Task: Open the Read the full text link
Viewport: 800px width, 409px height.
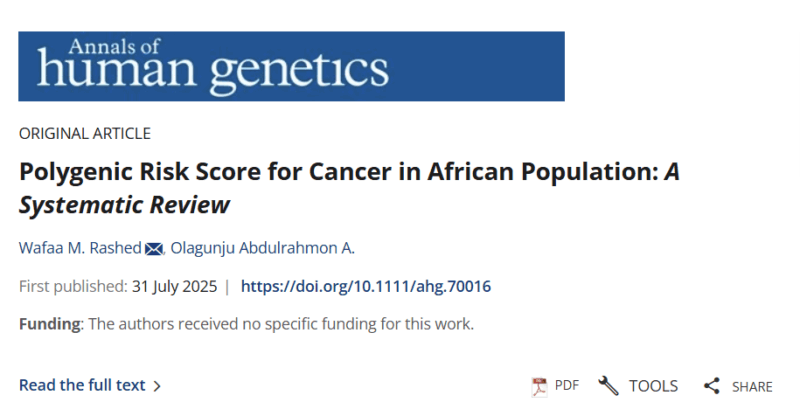Action: [82, 385]
